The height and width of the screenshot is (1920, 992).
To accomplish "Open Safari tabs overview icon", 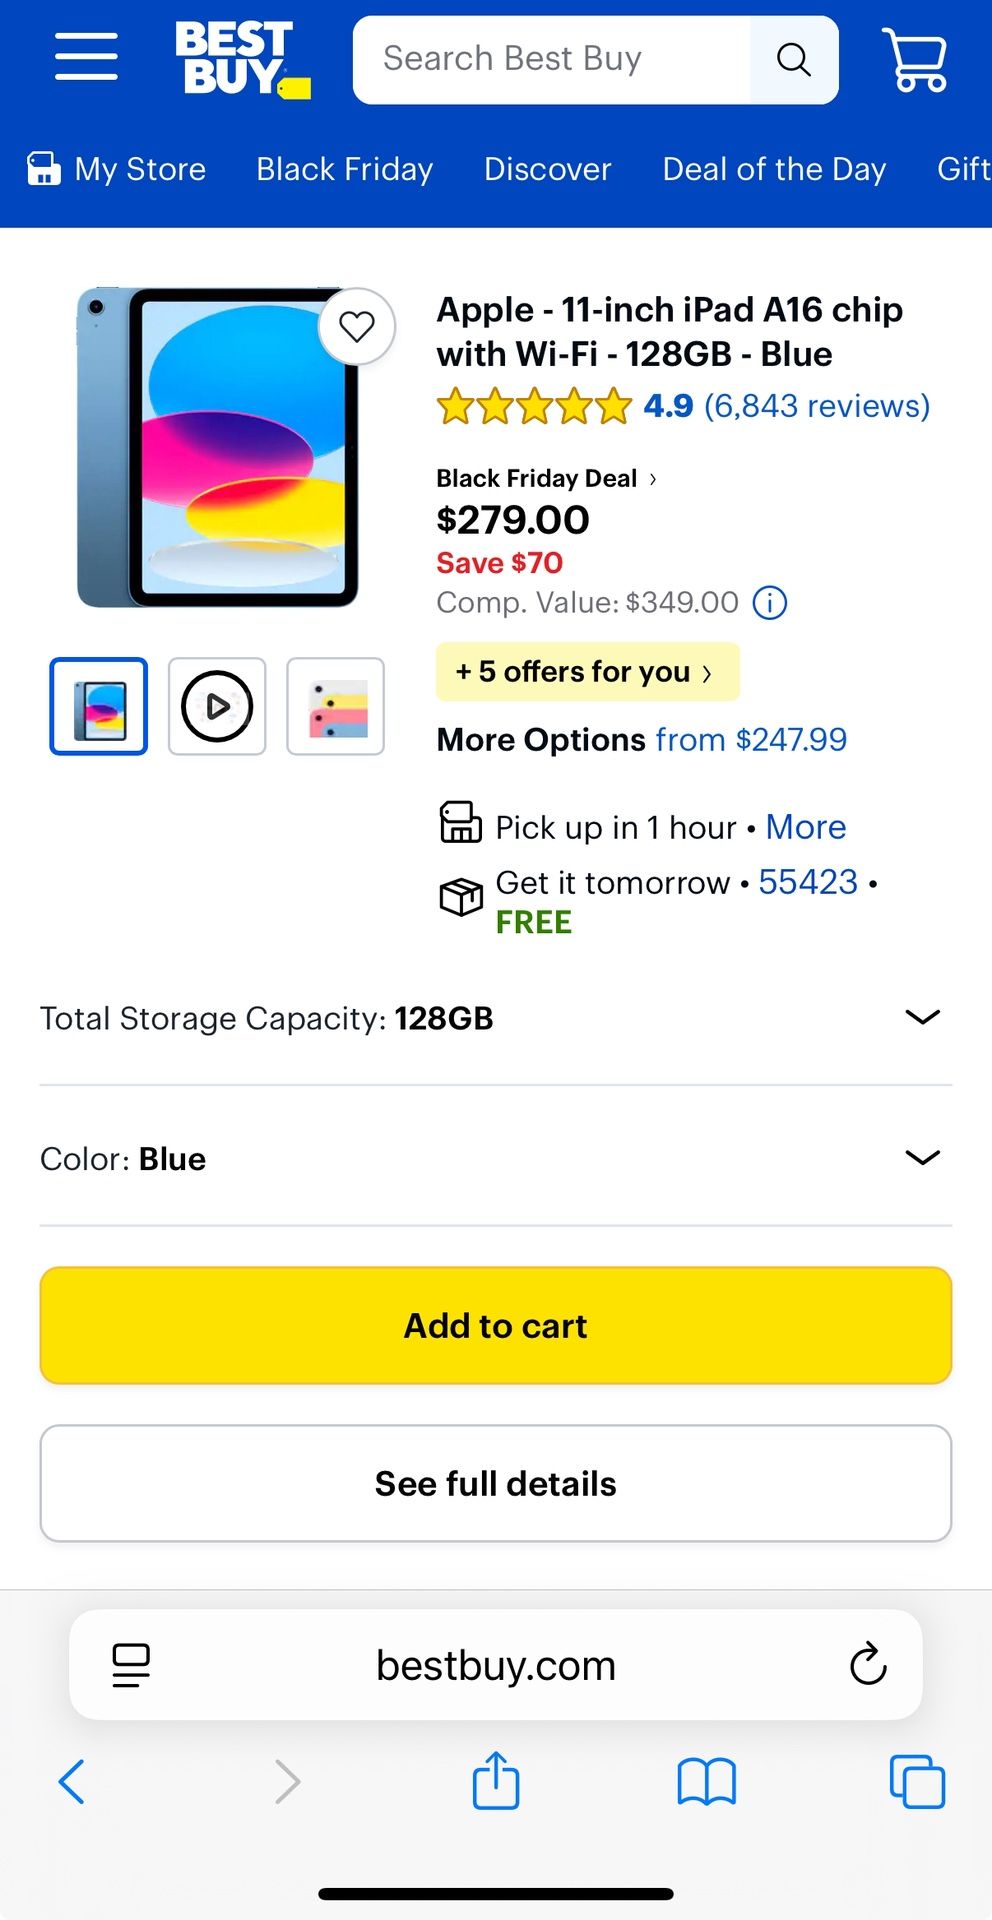I will 917,1781.
